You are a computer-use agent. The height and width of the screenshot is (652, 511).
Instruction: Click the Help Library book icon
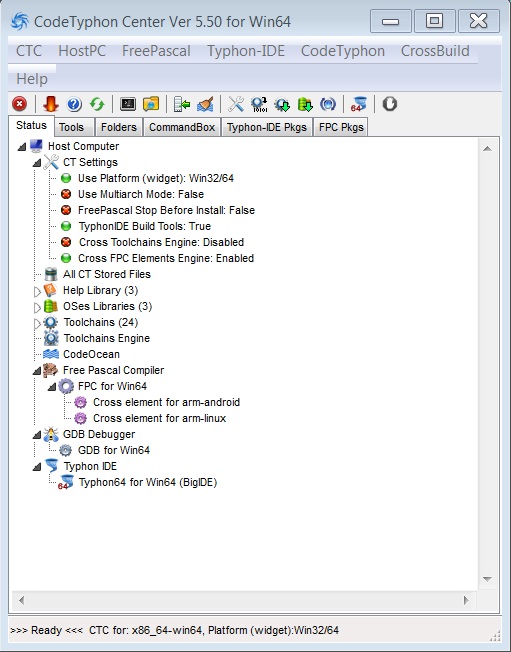pos(50,290)
